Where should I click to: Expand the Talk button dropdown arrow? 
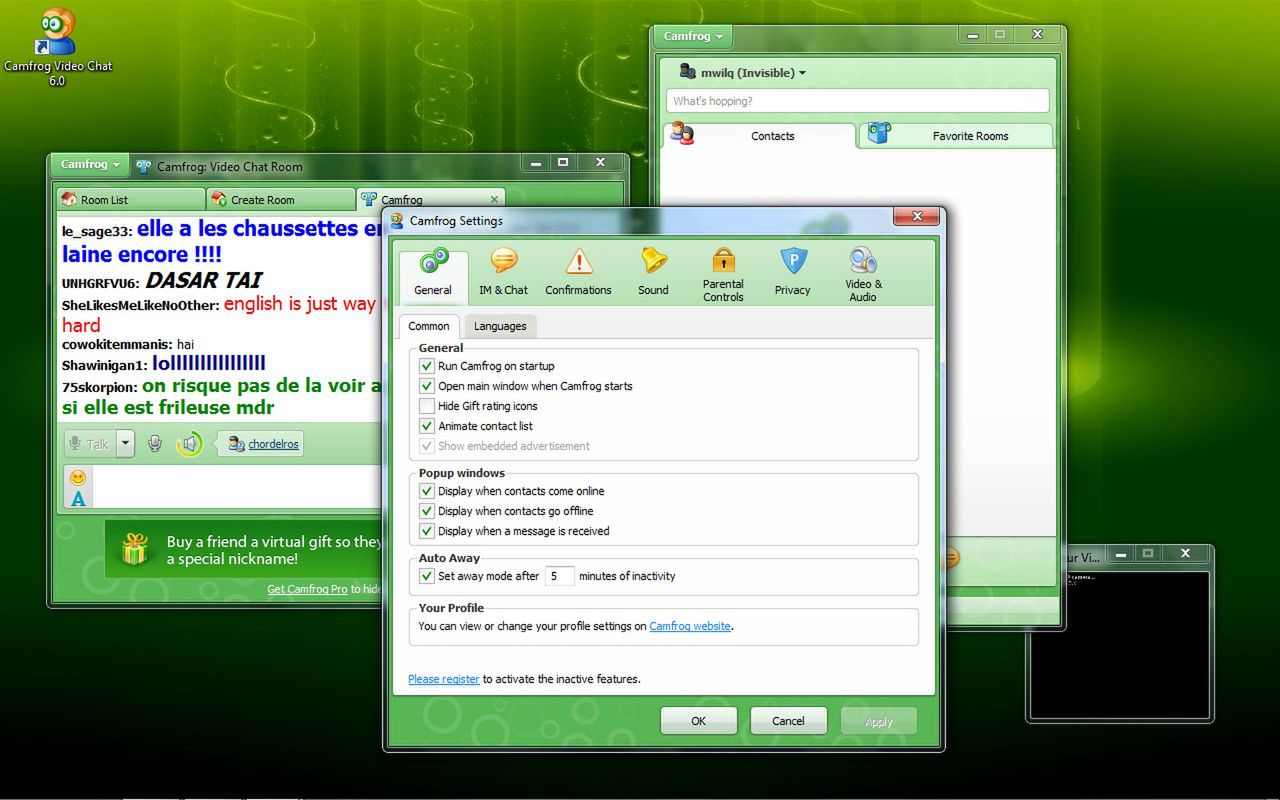(125, 444)
